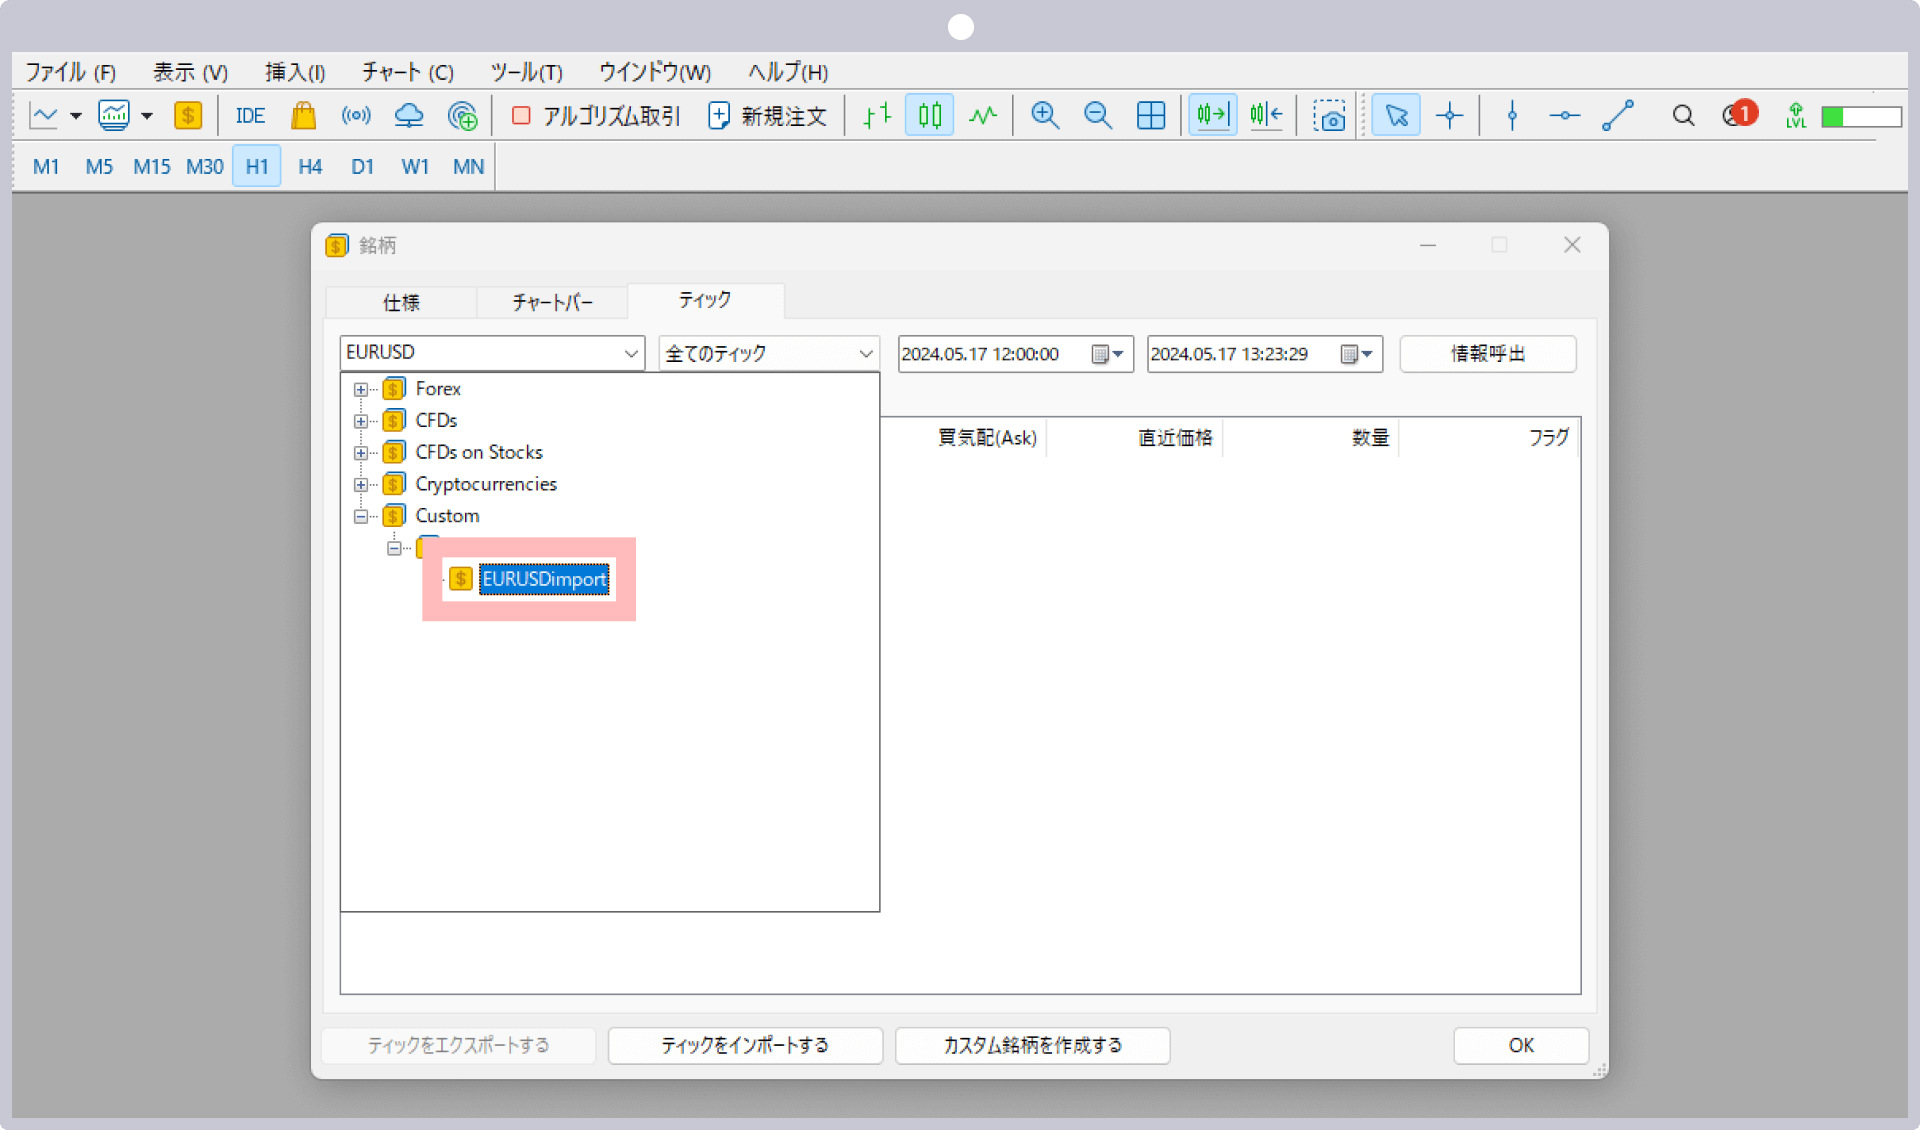Toggle chart shift icon
Image resolution: width=1920 pixels, height=1130 pixels.
point(1266,116)
